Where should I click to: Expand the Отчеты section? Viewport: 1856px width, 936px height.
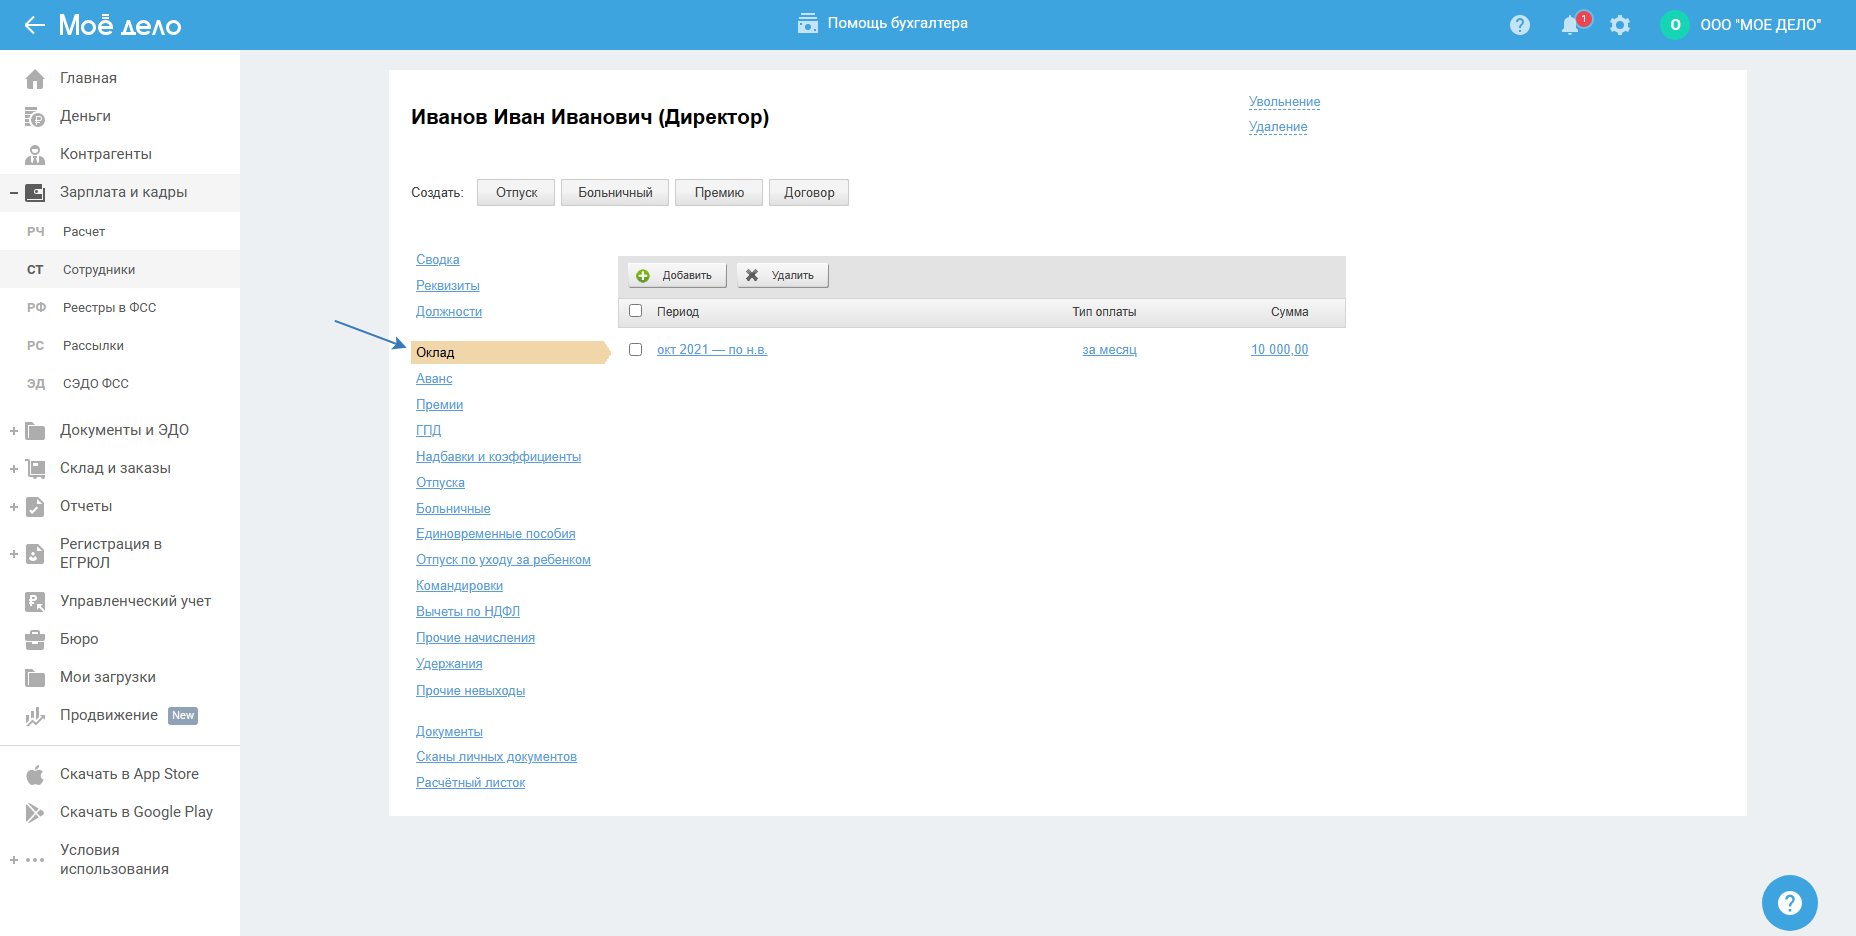(14, 507)
